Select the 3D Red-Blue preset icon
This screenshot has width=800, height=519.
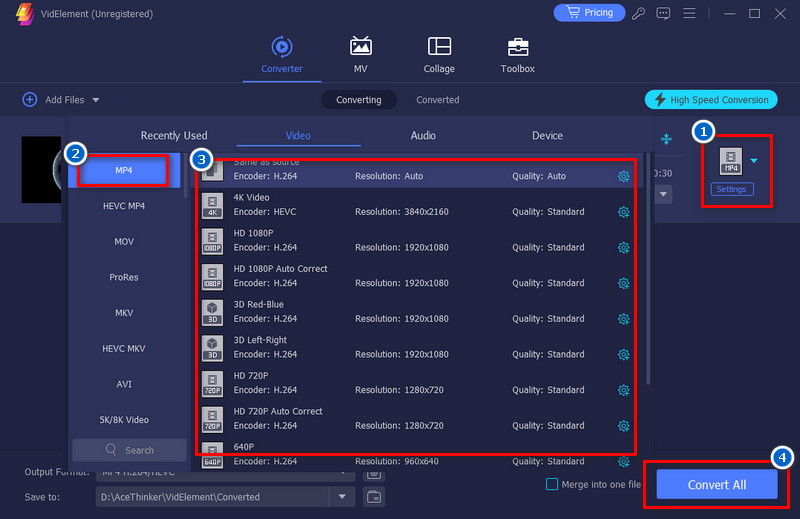[212, 313]
